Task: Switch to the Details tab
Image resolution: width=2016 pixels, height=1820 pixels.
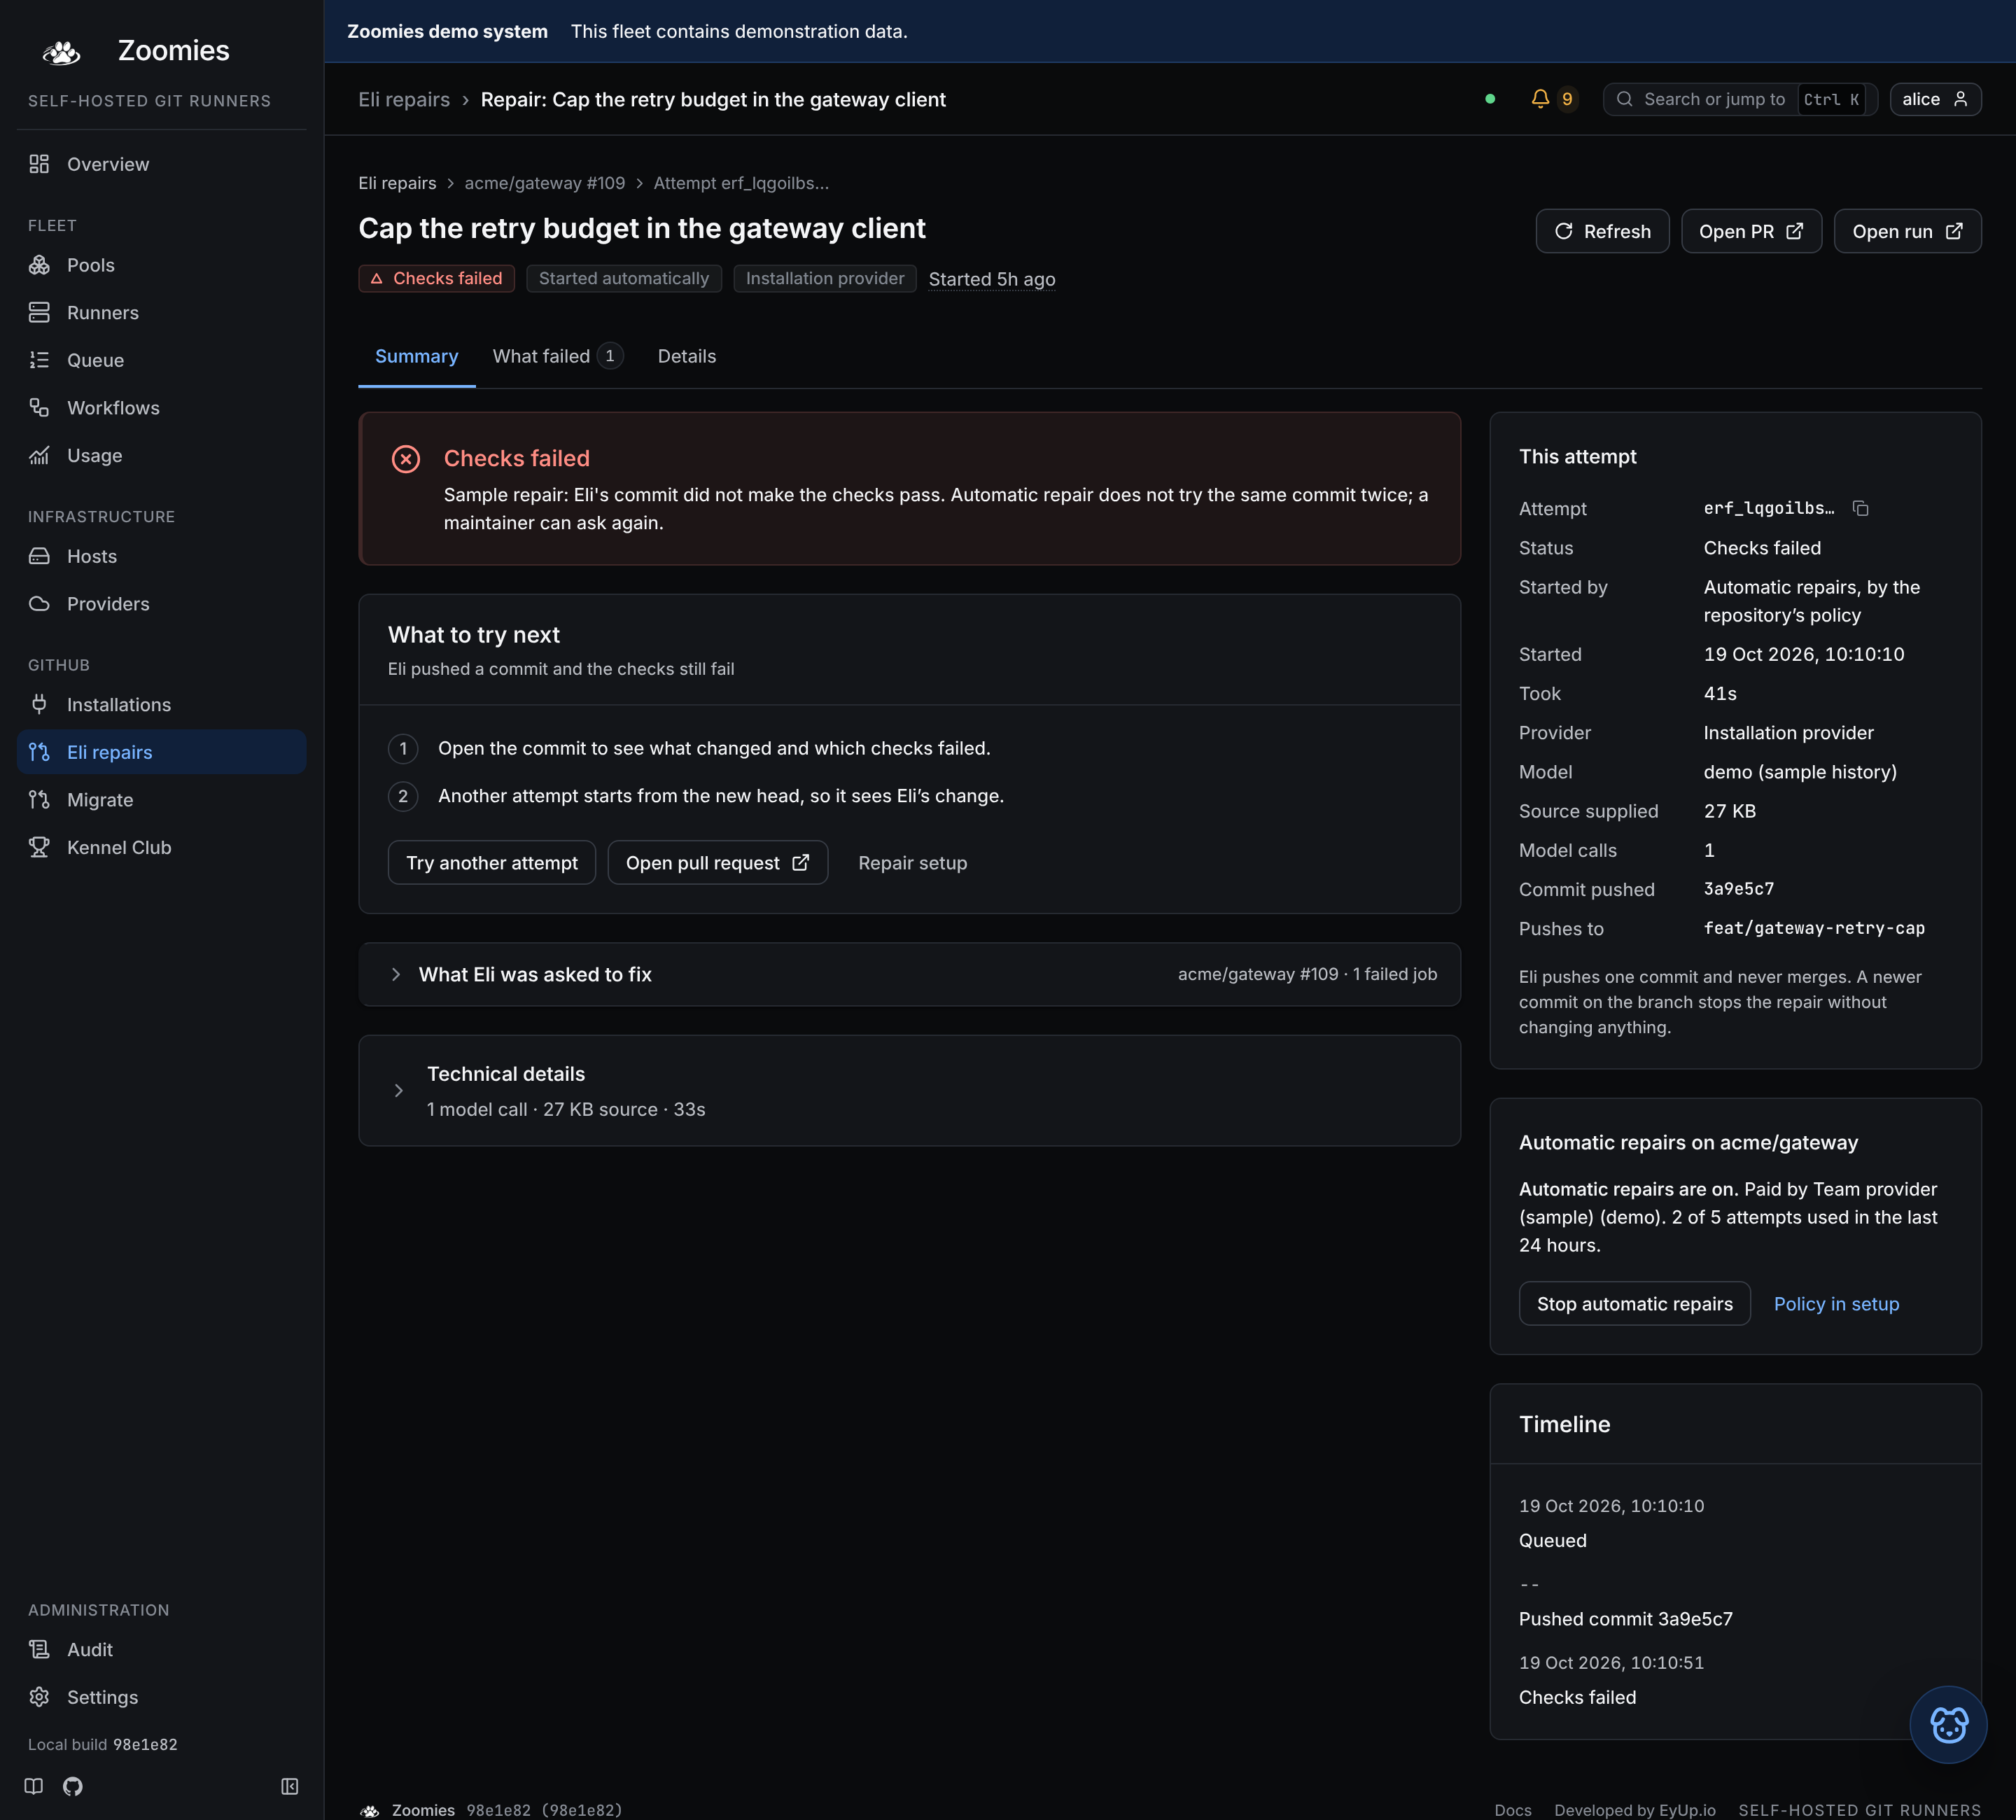Action: point(686,356)
